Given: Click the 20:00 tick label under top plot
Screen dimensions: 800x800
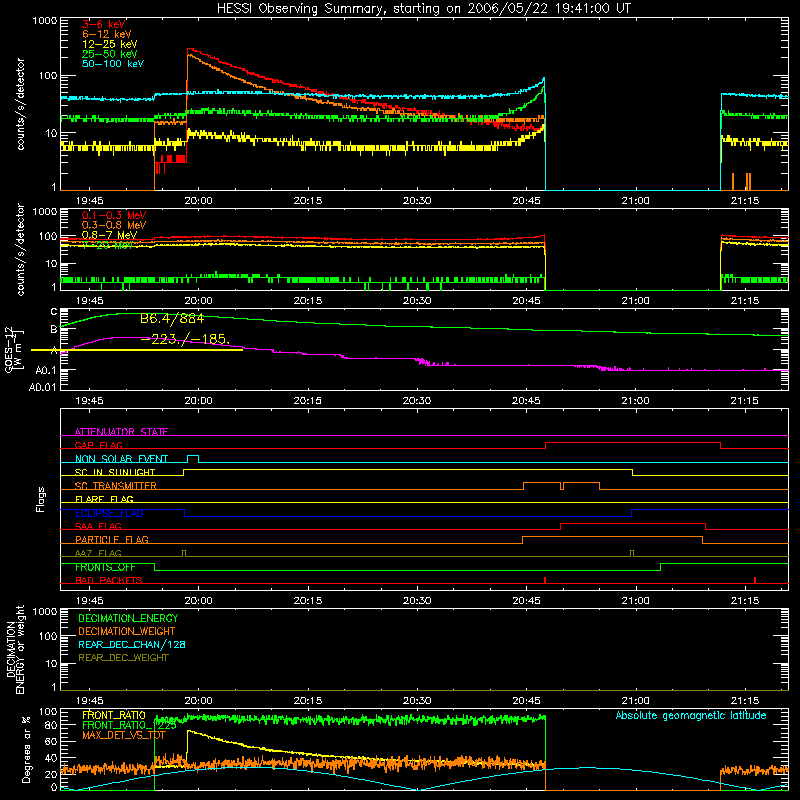Looking at the screenshot, I should (198, 201).
